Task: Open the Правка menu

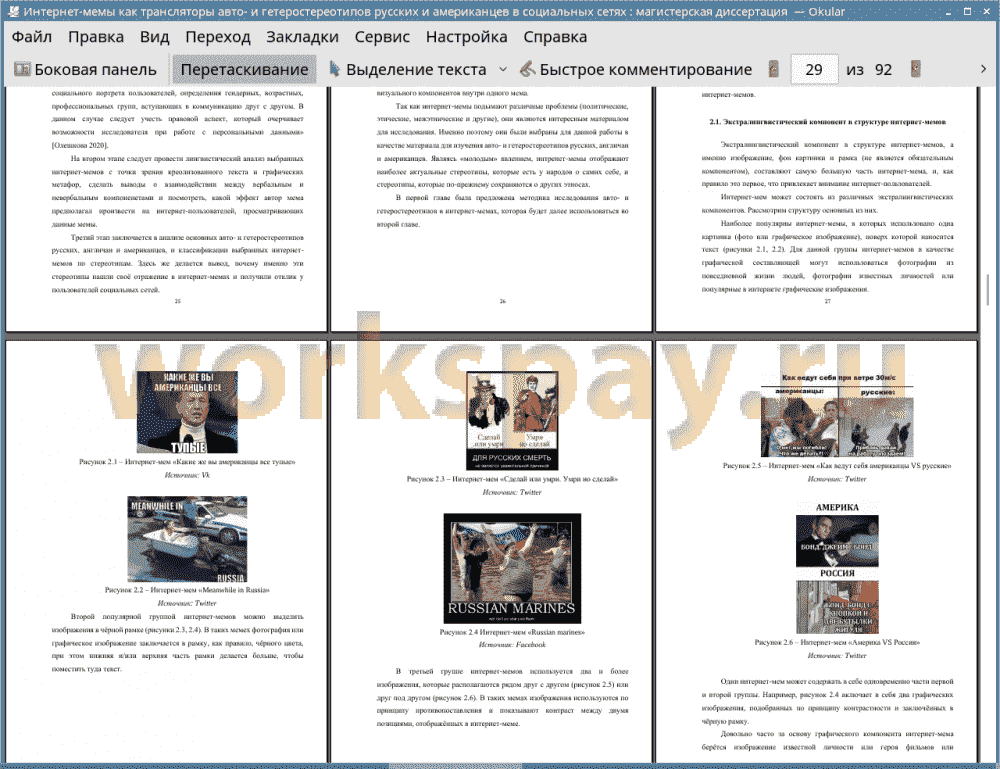Action: pos(96,37)
